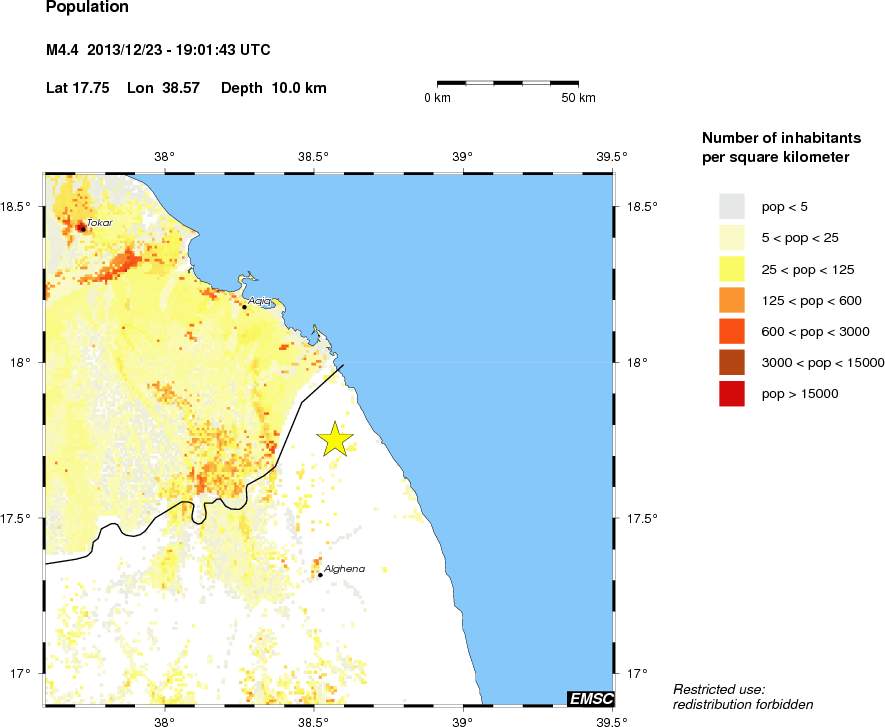885x727 pixels.
Task: Select the 'Depth 10.0 km' text
Action: click(274, 88)
